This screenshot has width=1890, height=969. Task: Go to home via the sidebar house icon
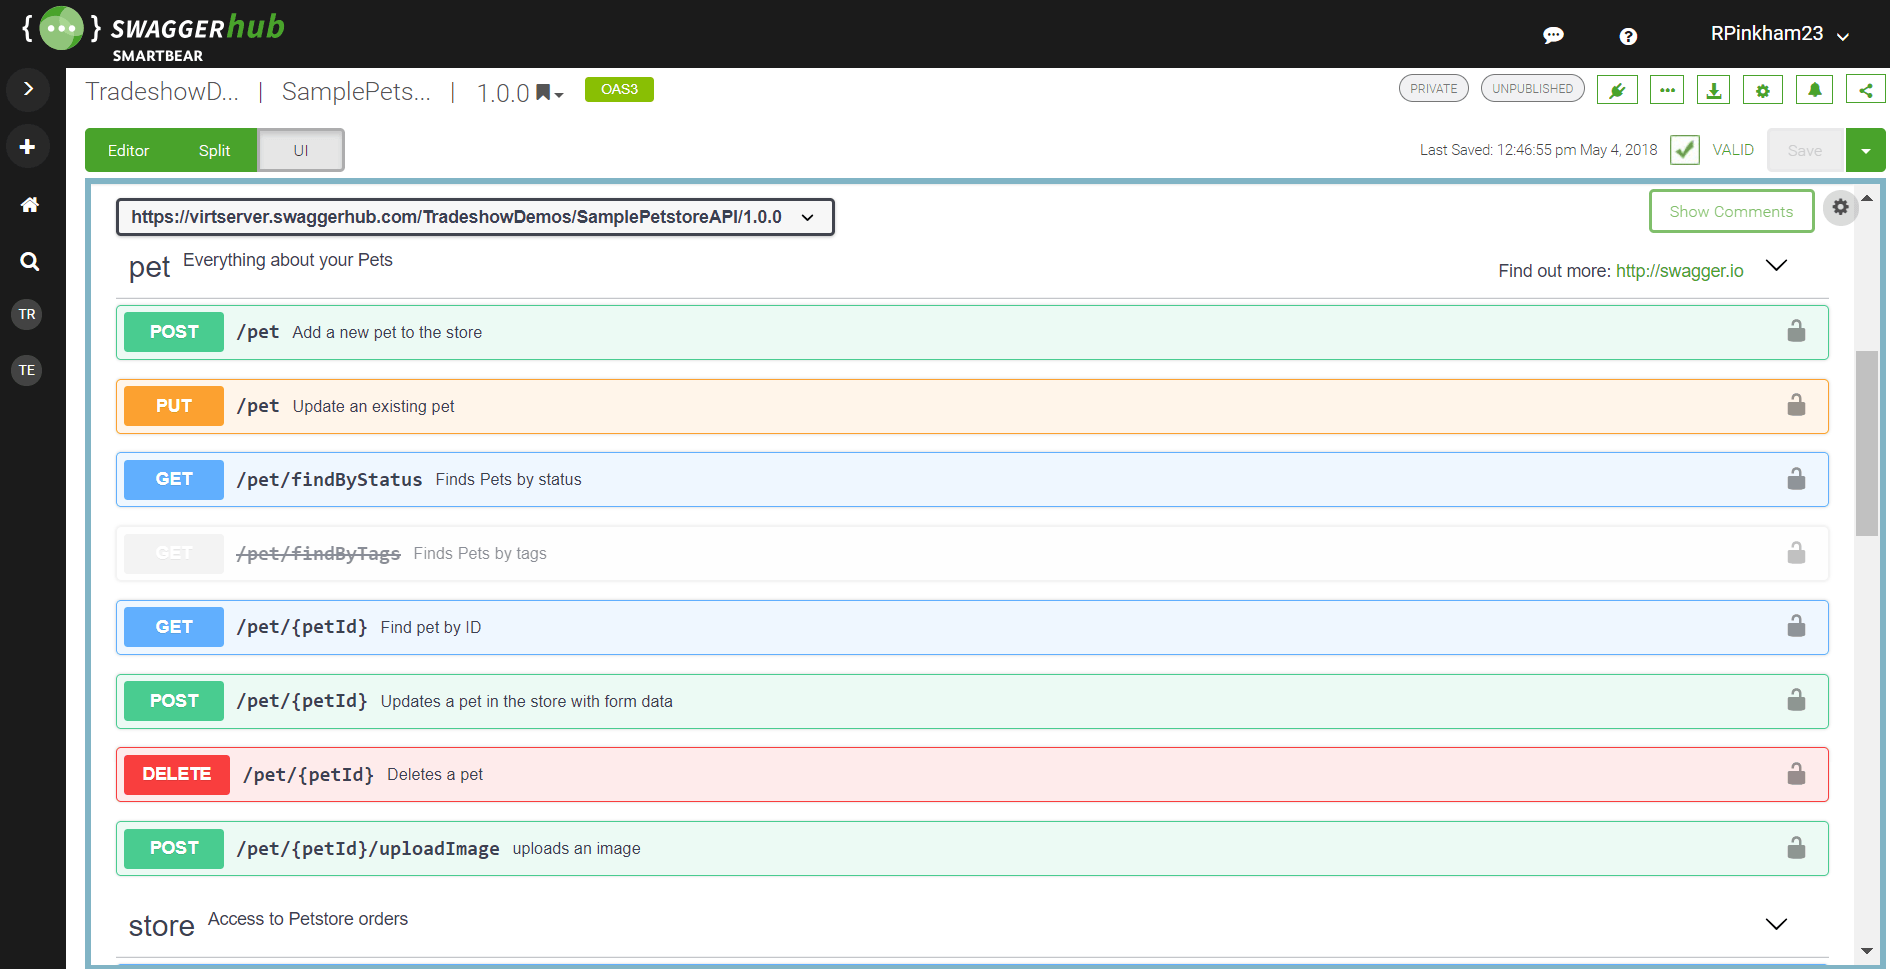(x=29, y=205)
